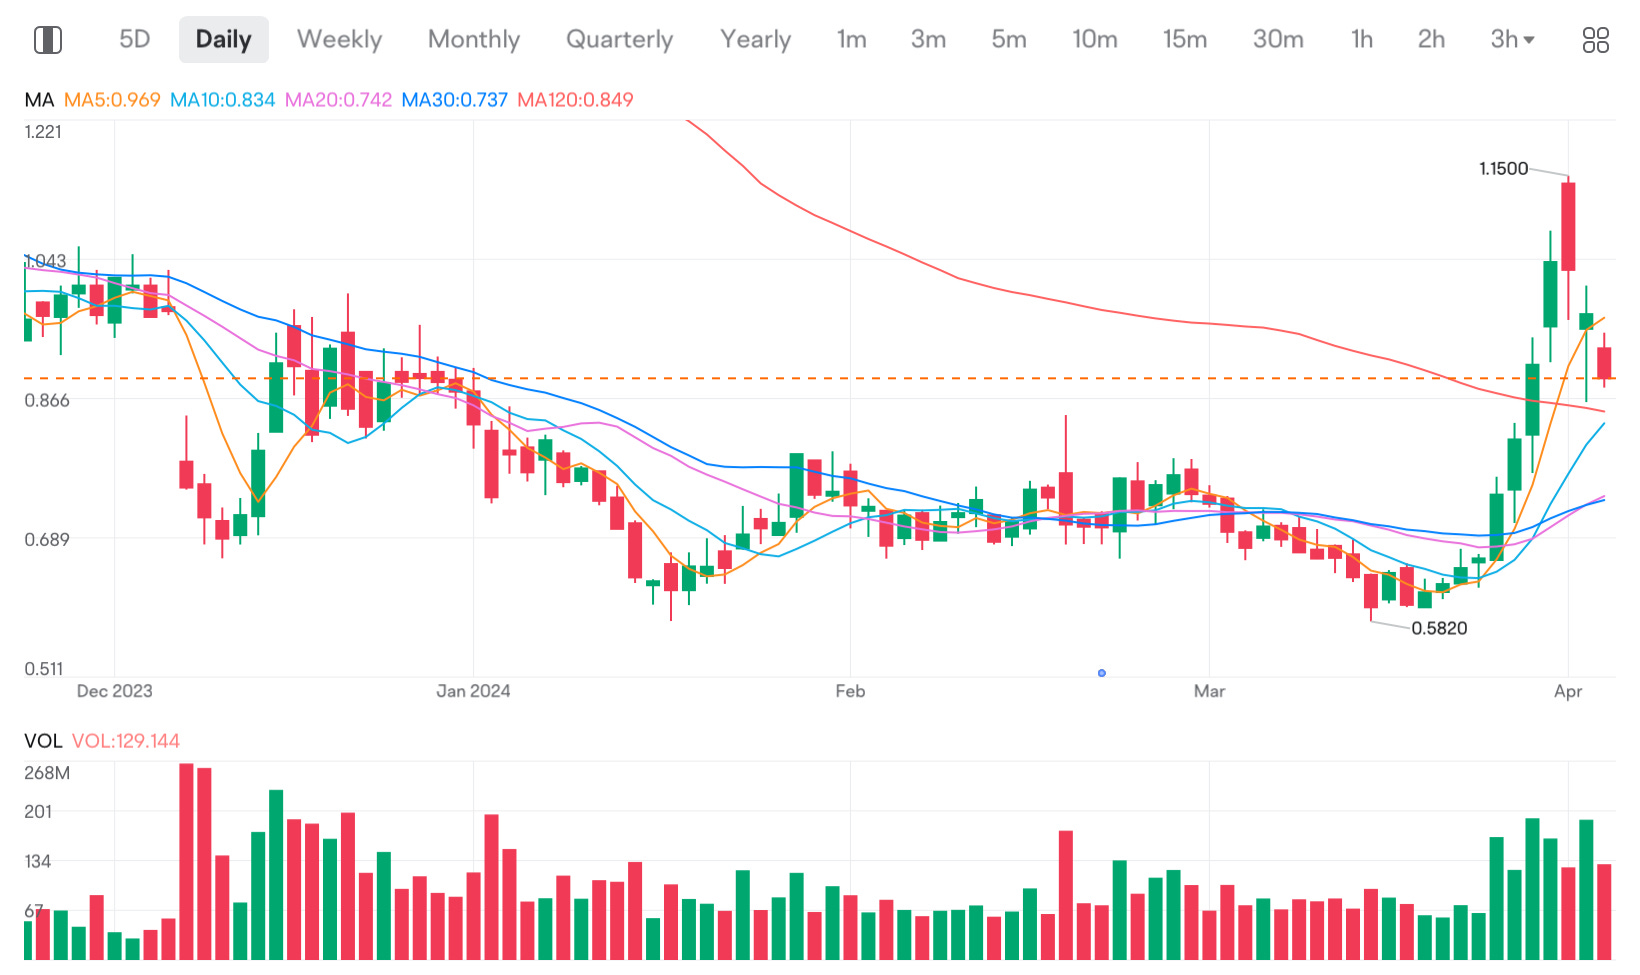Click the 1.1500 high price marker

(x=1503, y=169)
